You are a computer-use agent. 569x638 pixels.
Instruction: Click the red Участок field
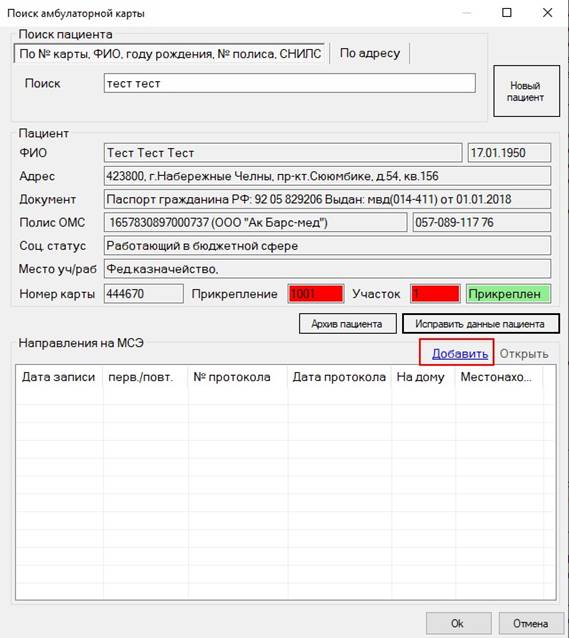tap(435, 293)
